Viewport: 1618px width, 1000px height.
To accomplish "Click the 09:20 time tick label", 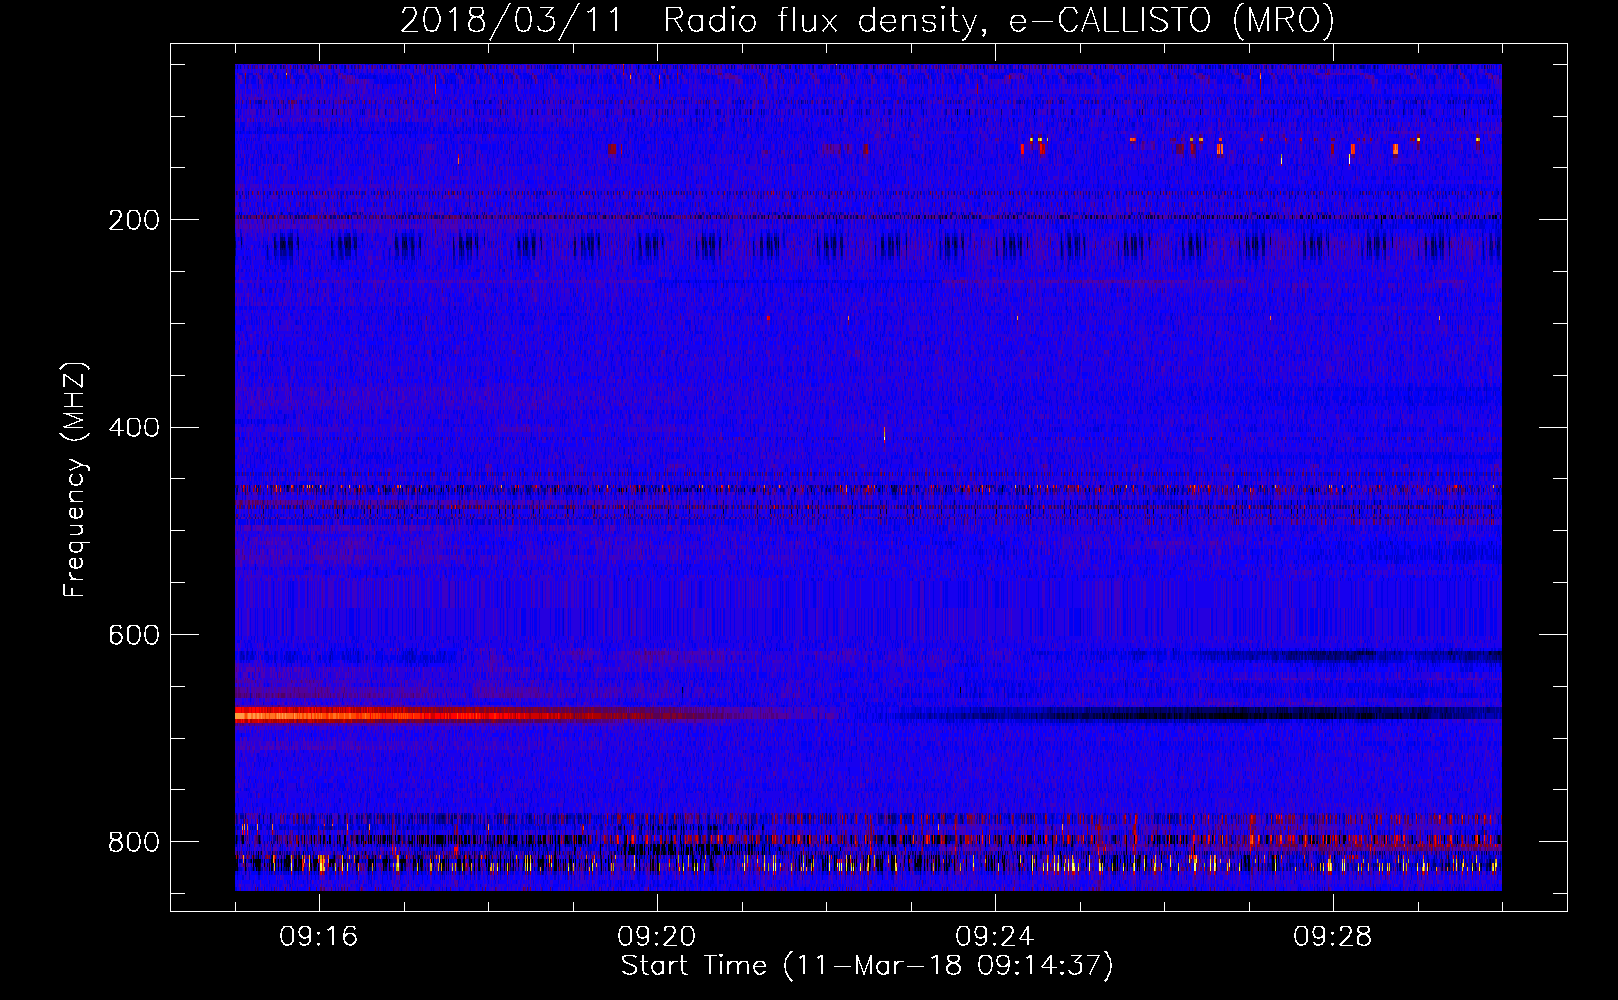I will click(657, 937).
